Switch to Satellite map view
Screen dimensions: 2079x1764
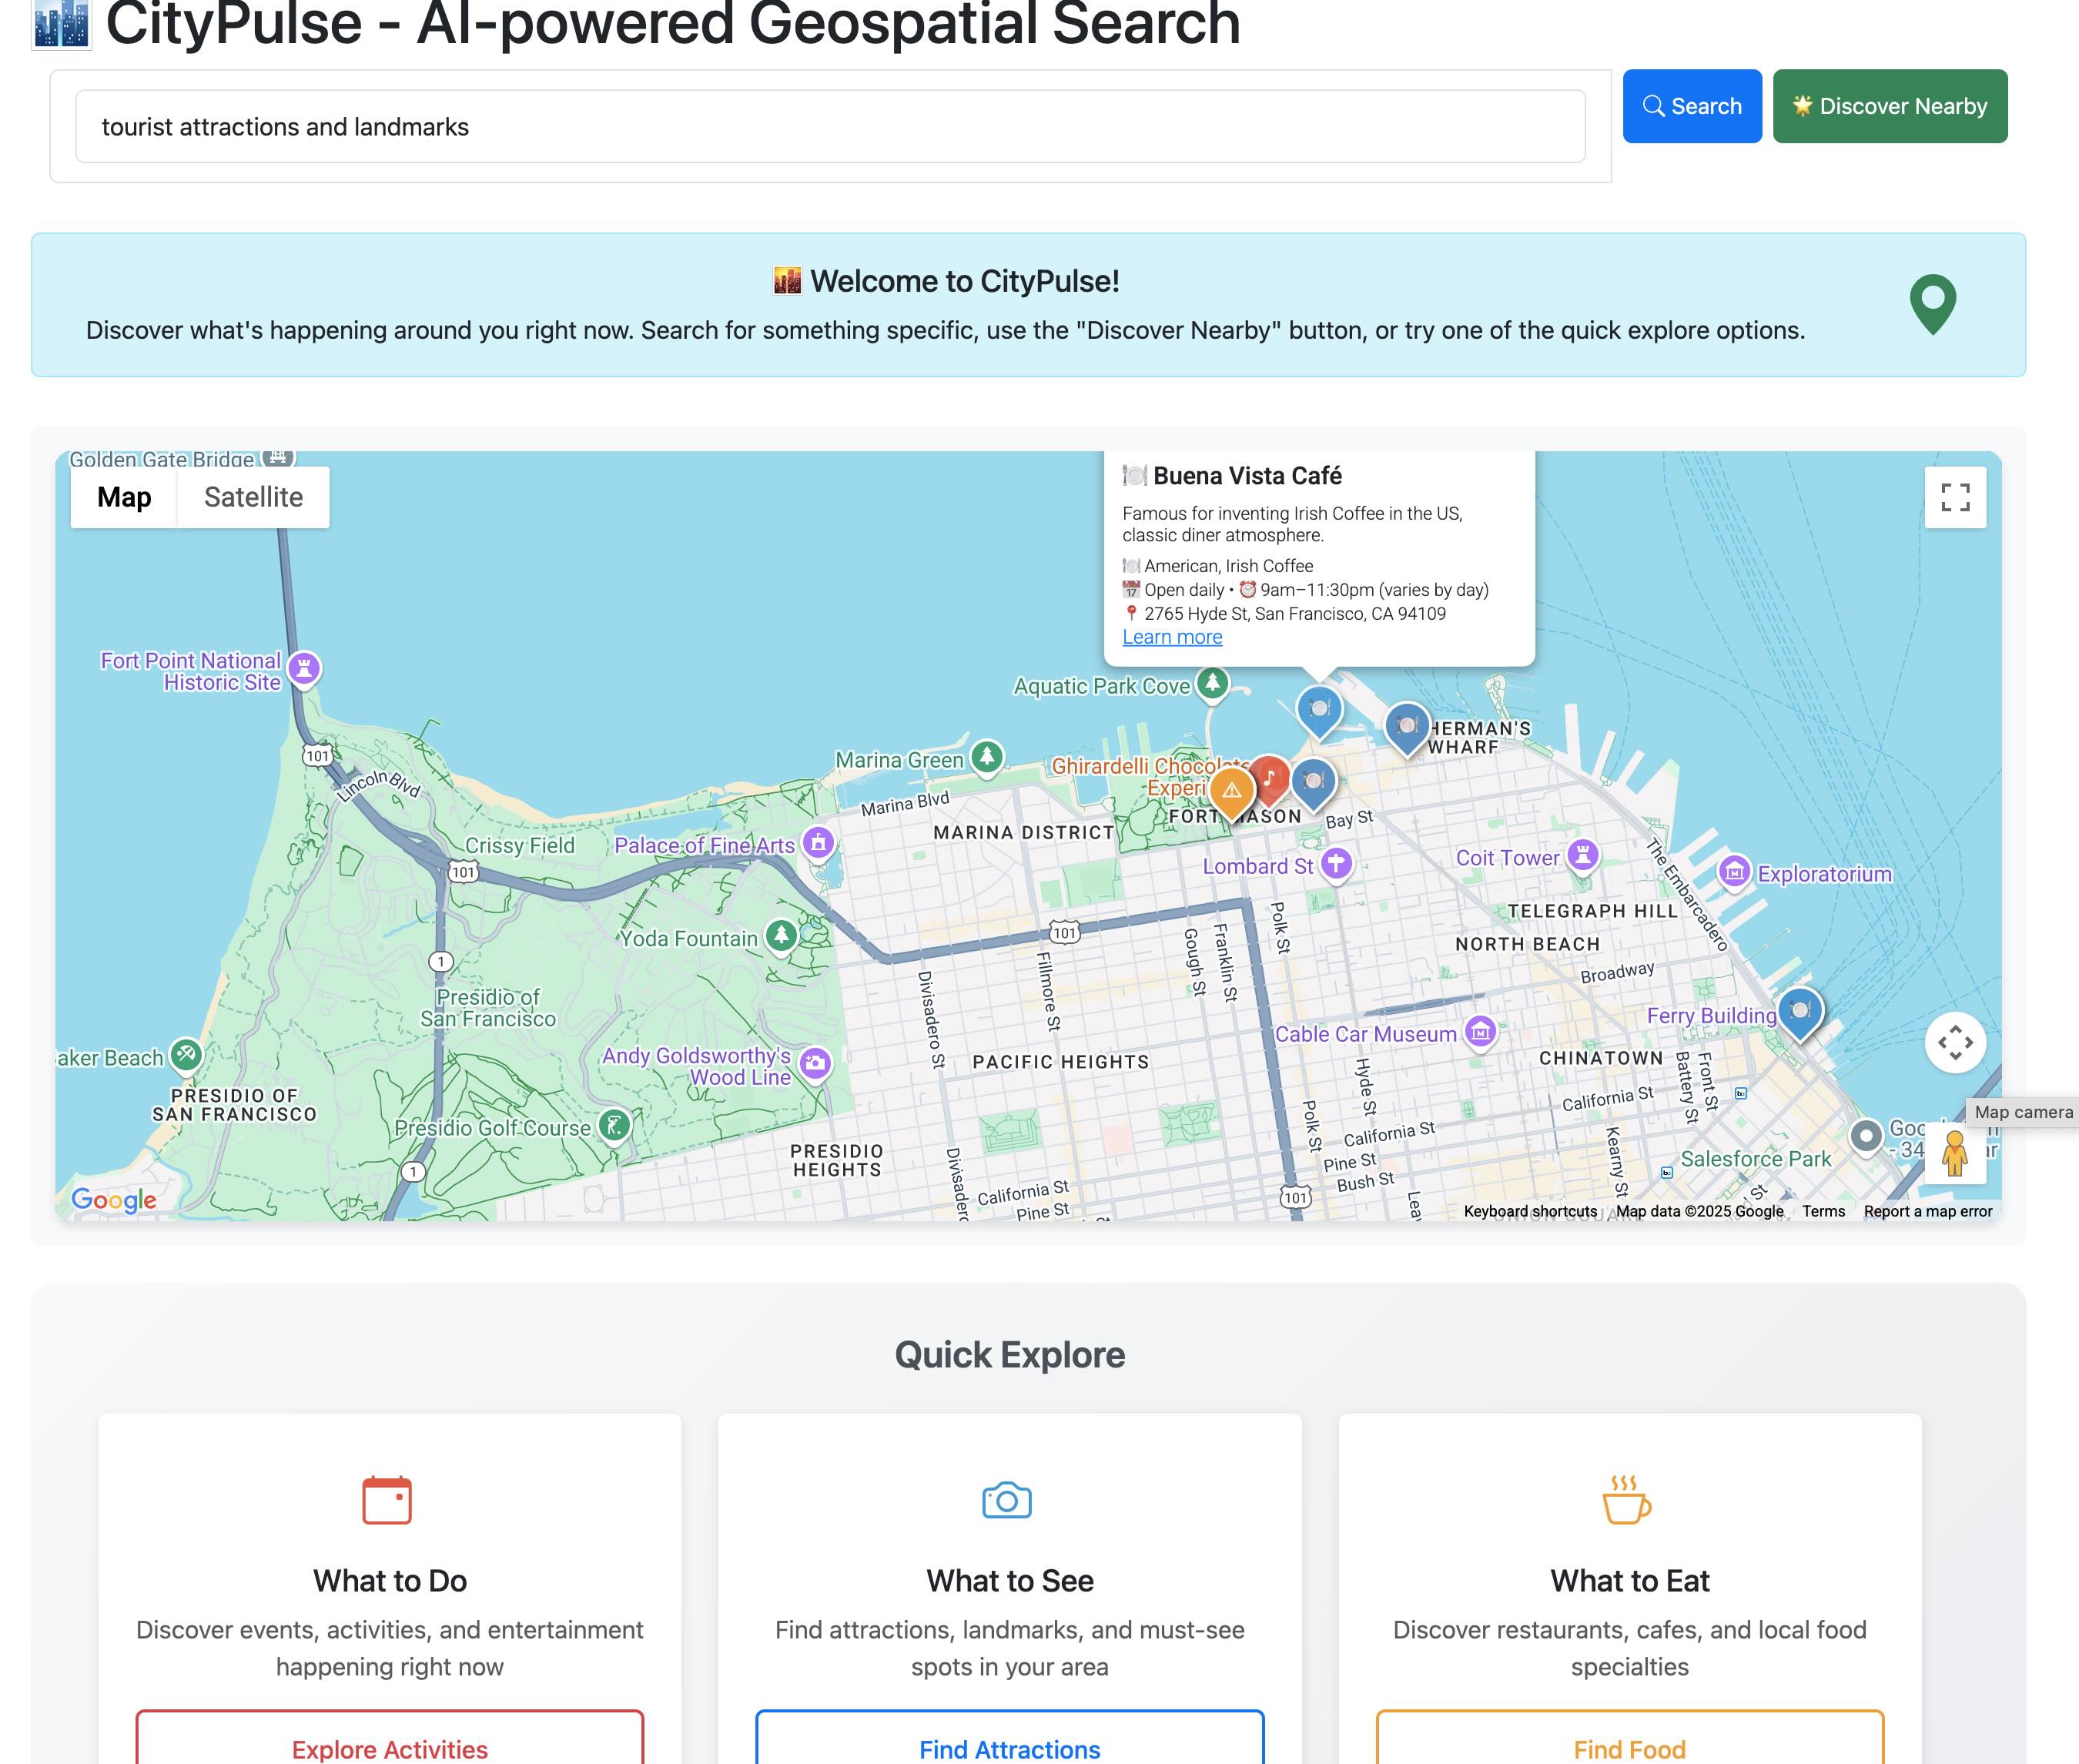pyautogui.click(x=253, y=497)
